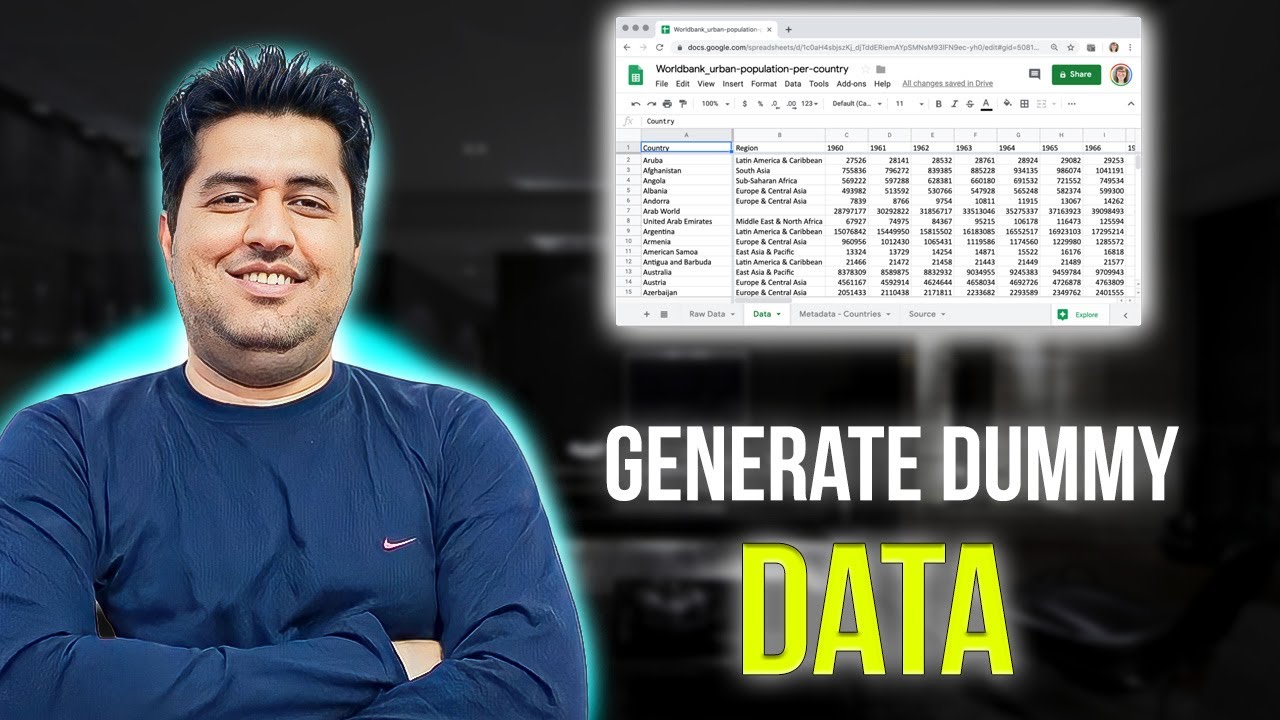Open the fill color bucket
This screenshot has width=1280, height=720.
(x=1008, y=104)
